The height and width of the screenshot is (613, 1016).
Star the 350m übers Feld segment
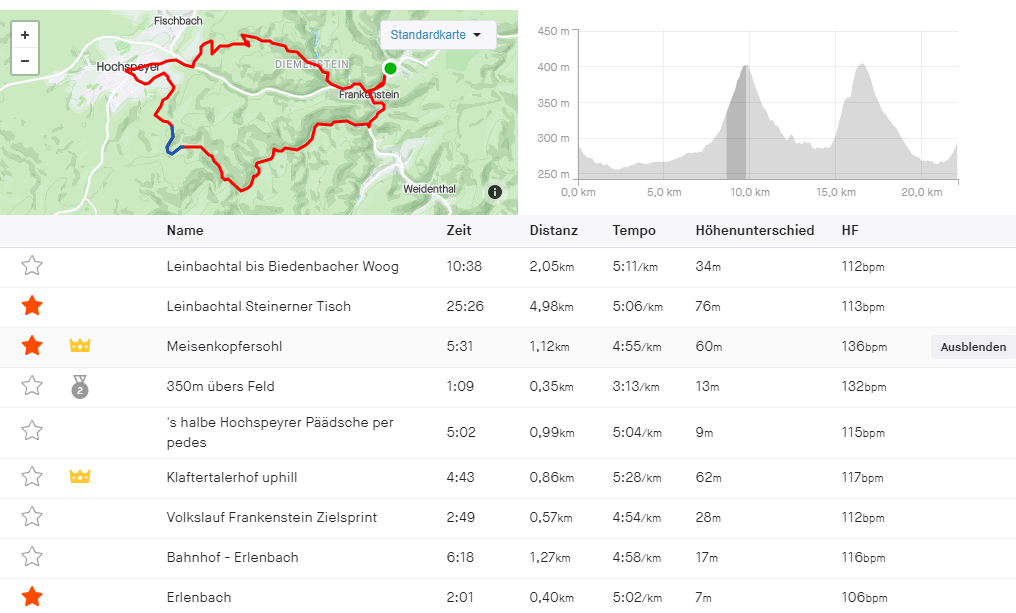pos(32,386)
